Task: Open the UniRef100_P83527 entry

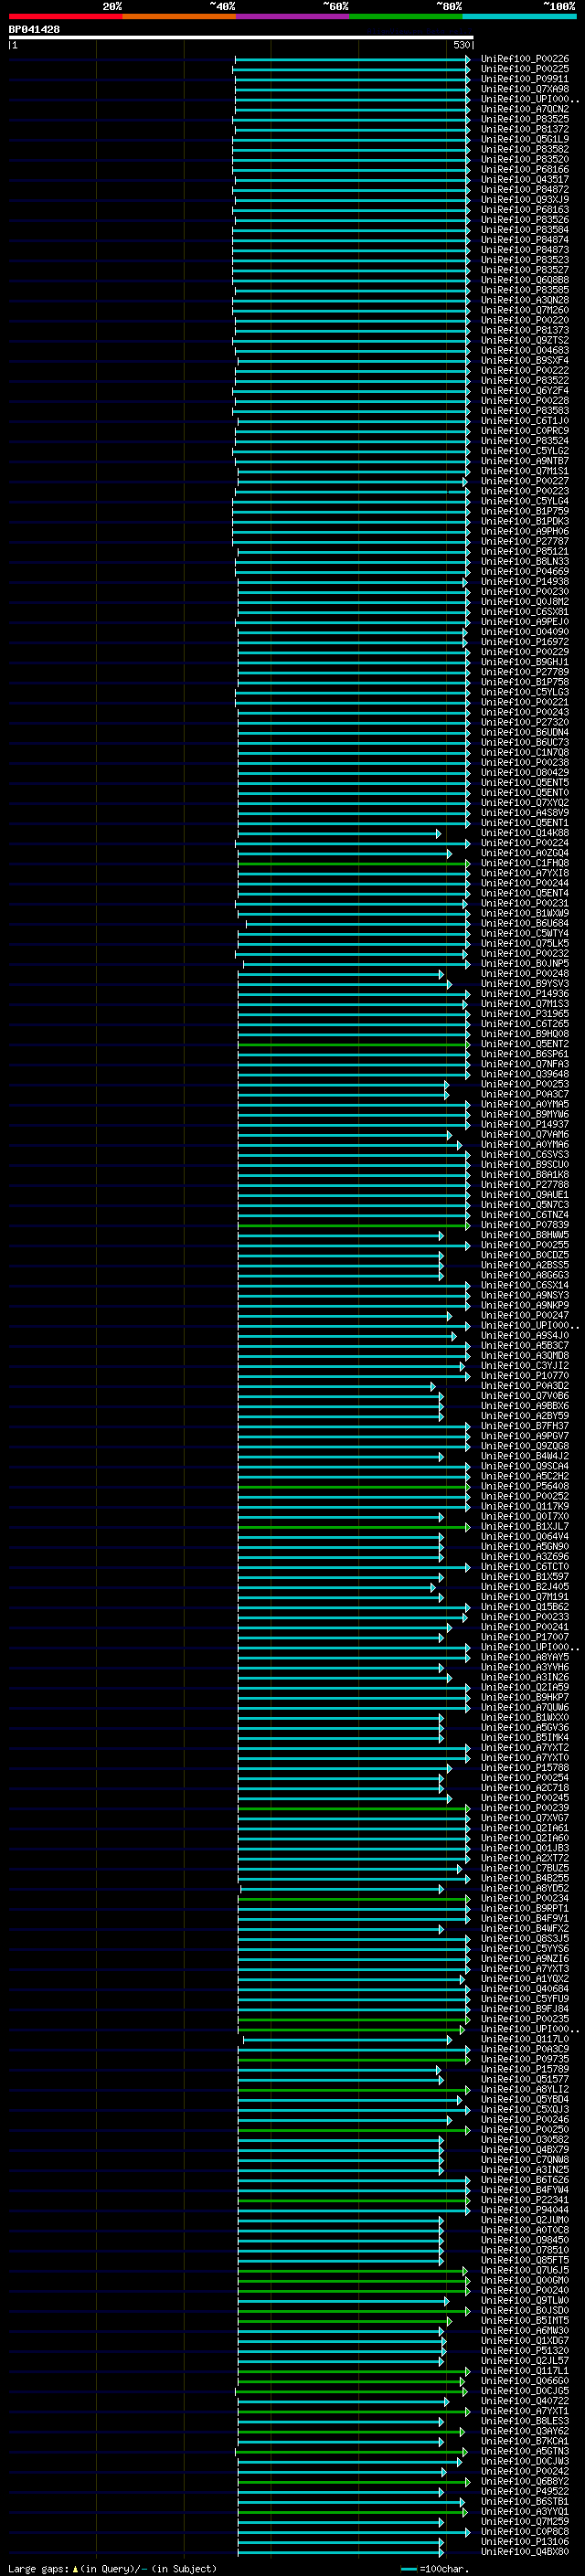Action: click(x=524, y=270)
